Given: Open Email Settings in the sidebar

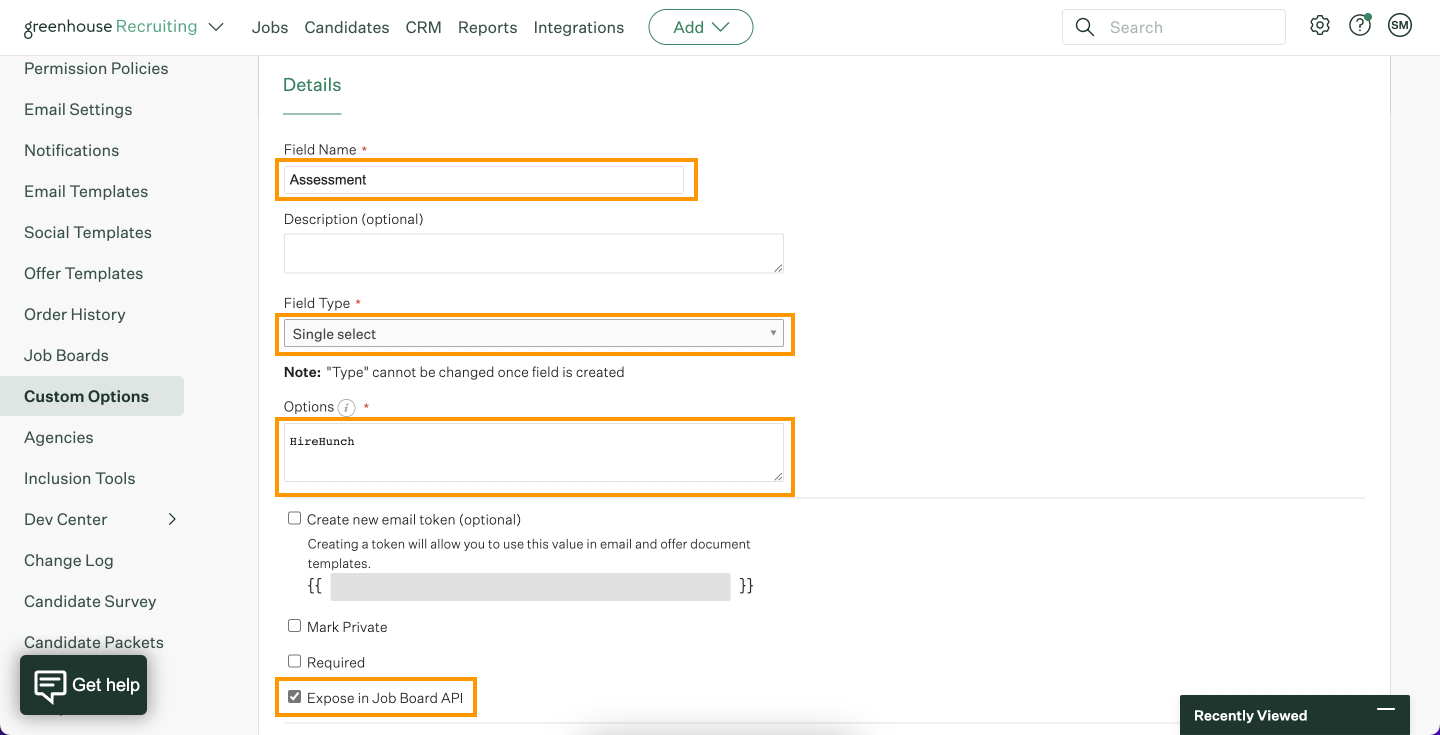Looking at the screenshot, I should [x=78, y=109].
